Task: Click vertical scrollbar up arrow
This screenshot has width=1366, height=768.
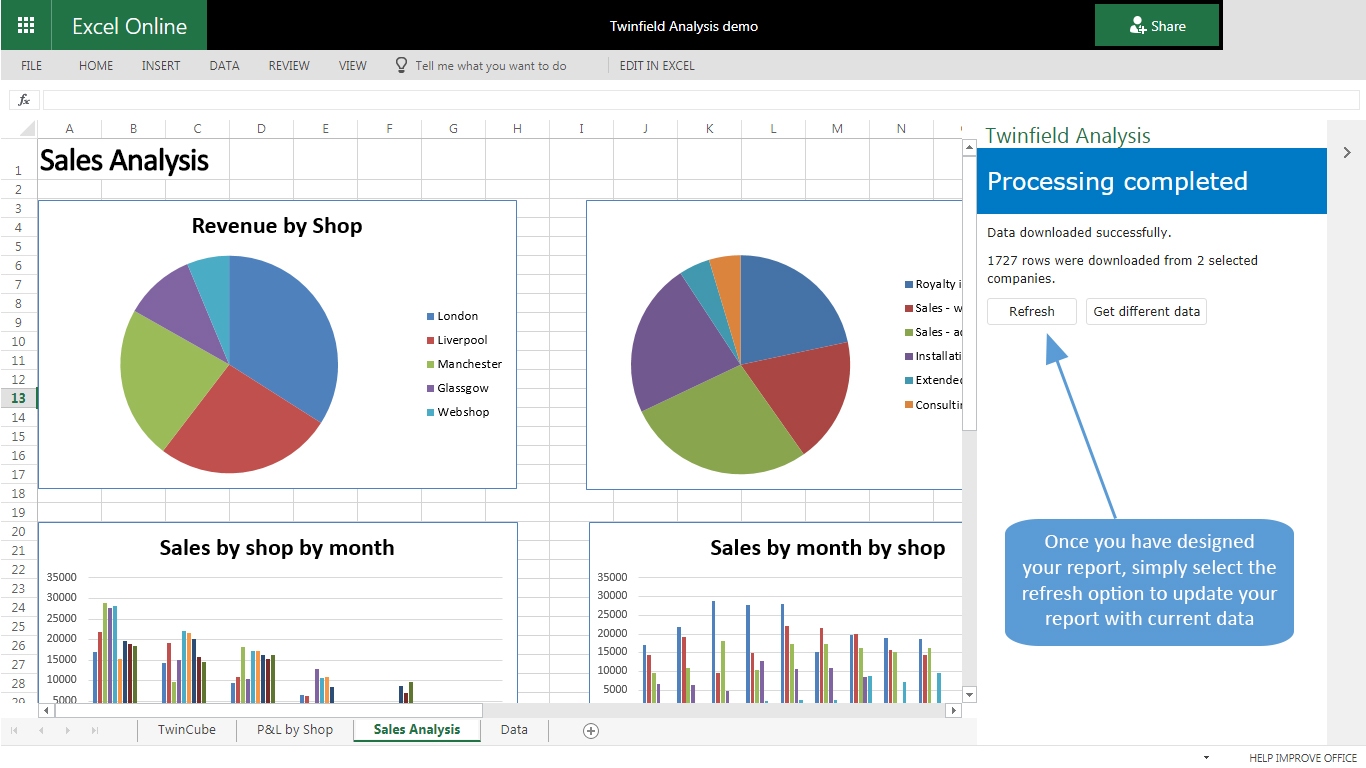Action: [969, 147]
